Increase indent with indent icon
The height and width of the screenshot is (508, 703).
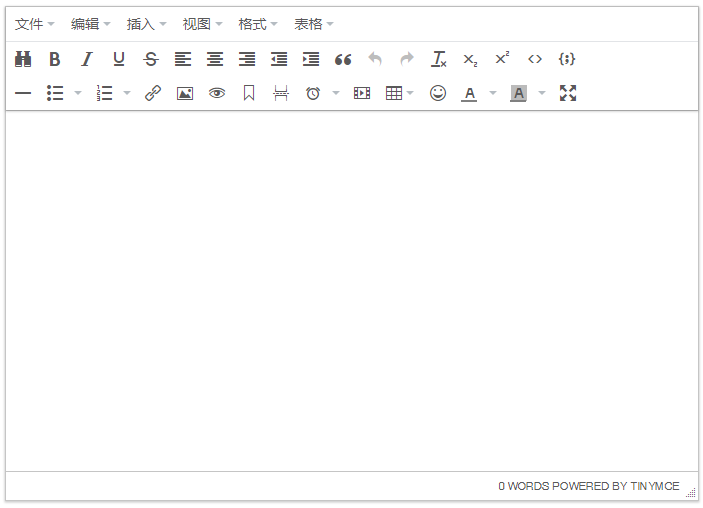point(311,59)
